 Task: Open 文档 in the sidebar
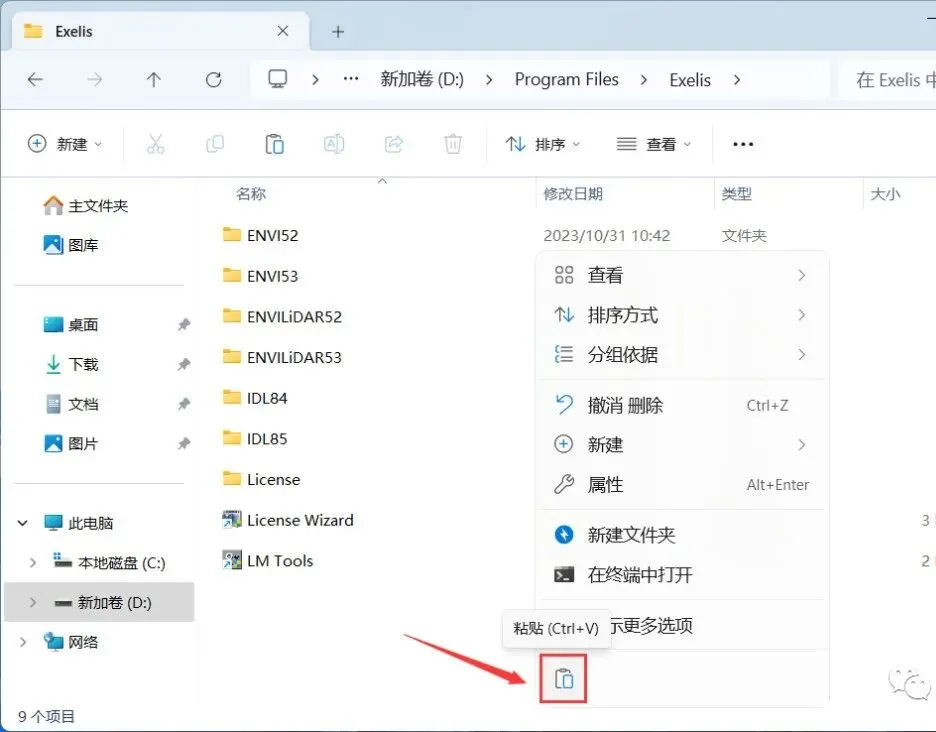coord(71,404)
